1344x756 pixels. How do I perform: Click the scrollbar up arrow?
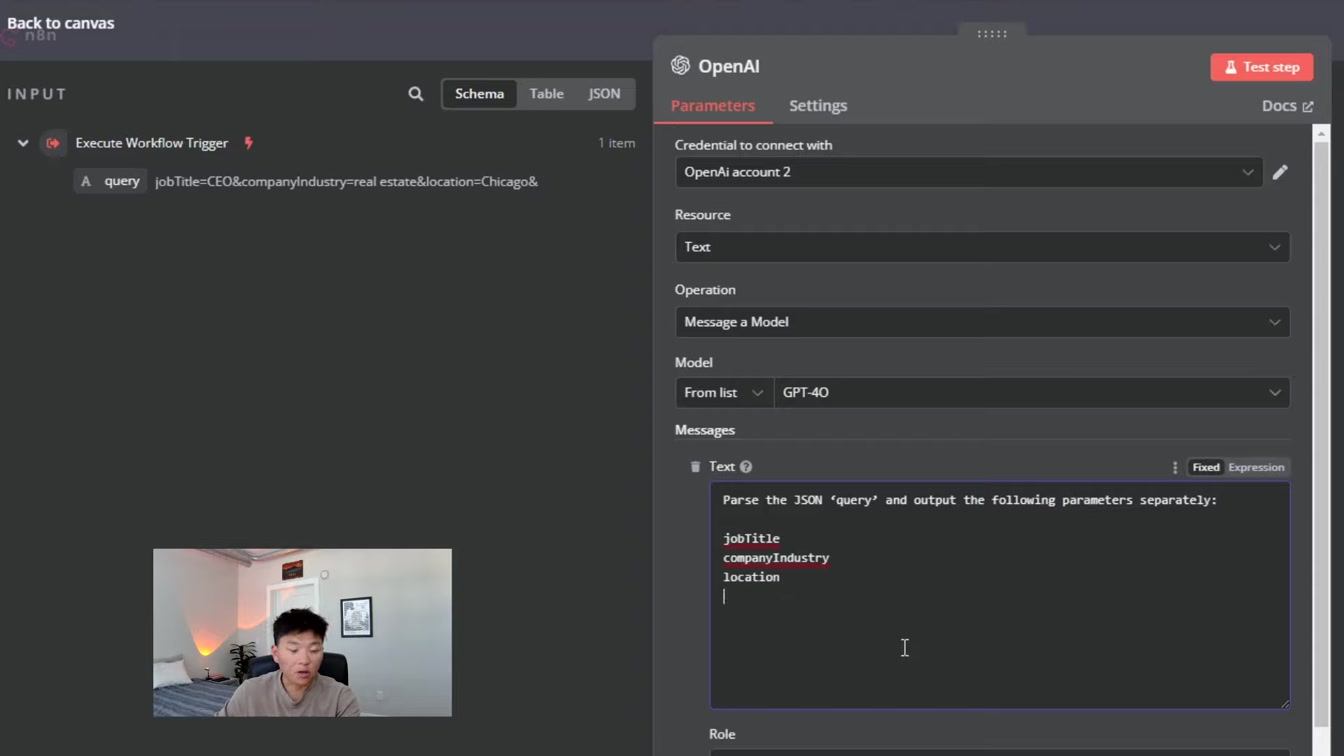pos(1321,133)
